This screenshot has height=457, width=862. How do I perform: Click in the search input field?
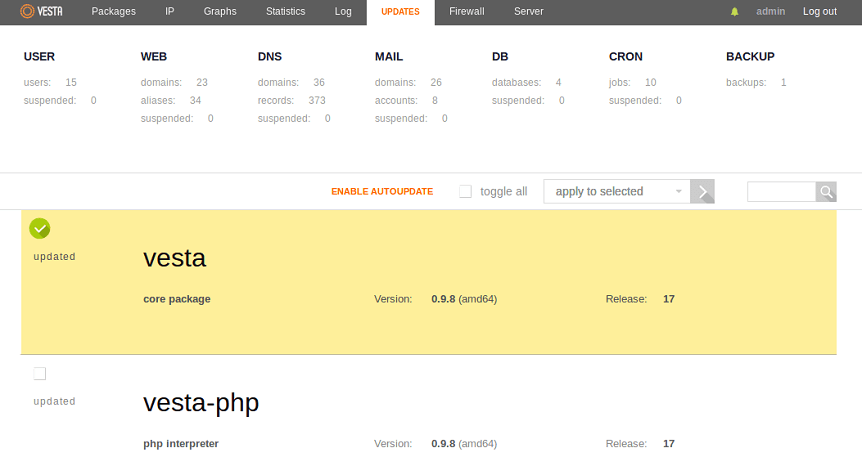point(781,192)
